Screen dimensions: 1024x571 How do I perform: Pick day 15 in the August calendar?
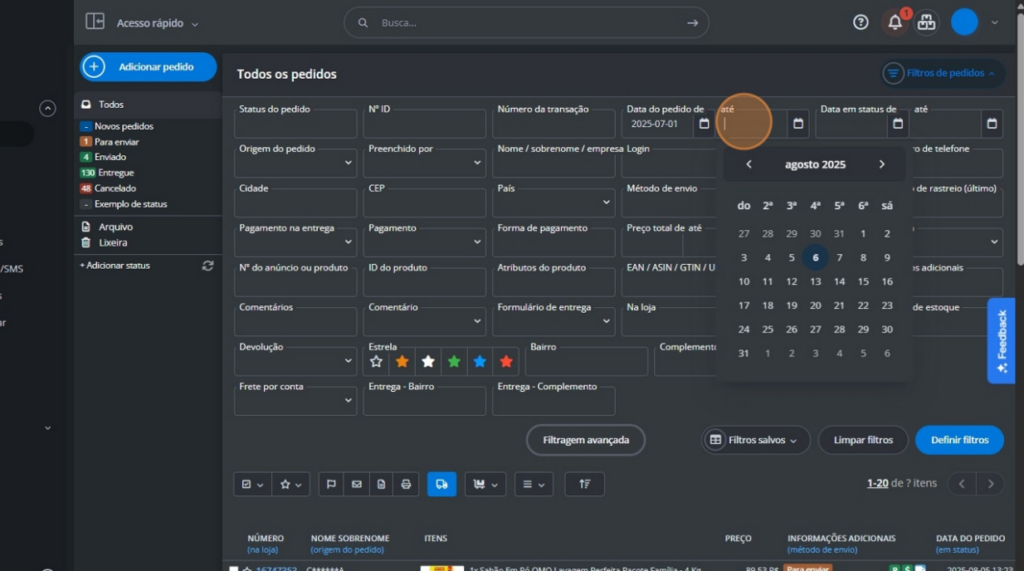[x=863, y=282]
